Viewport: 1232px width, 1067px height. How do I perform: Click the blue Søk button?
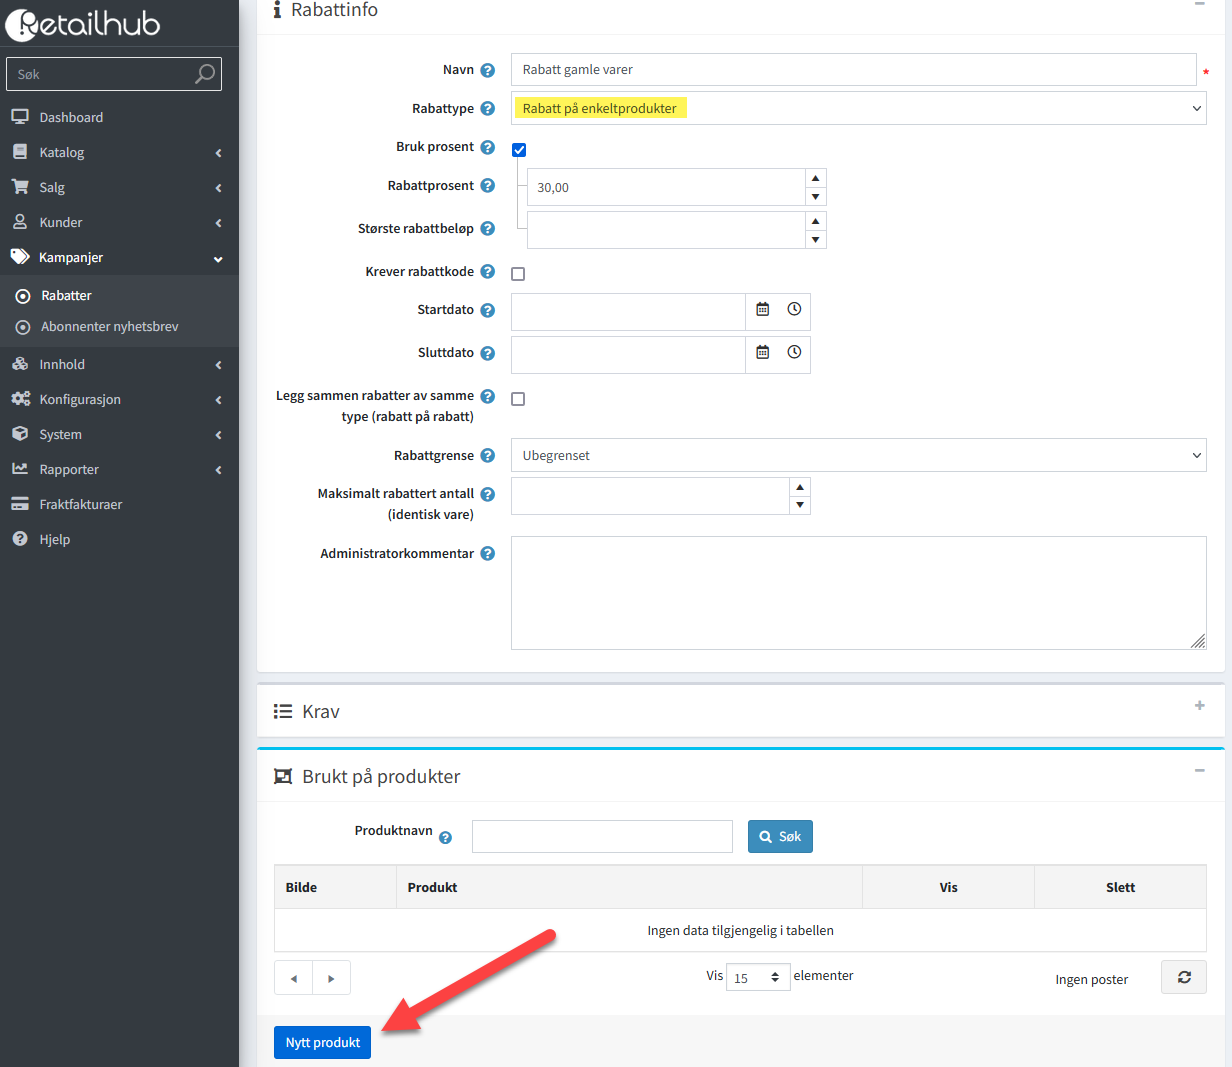click(780, 837)
